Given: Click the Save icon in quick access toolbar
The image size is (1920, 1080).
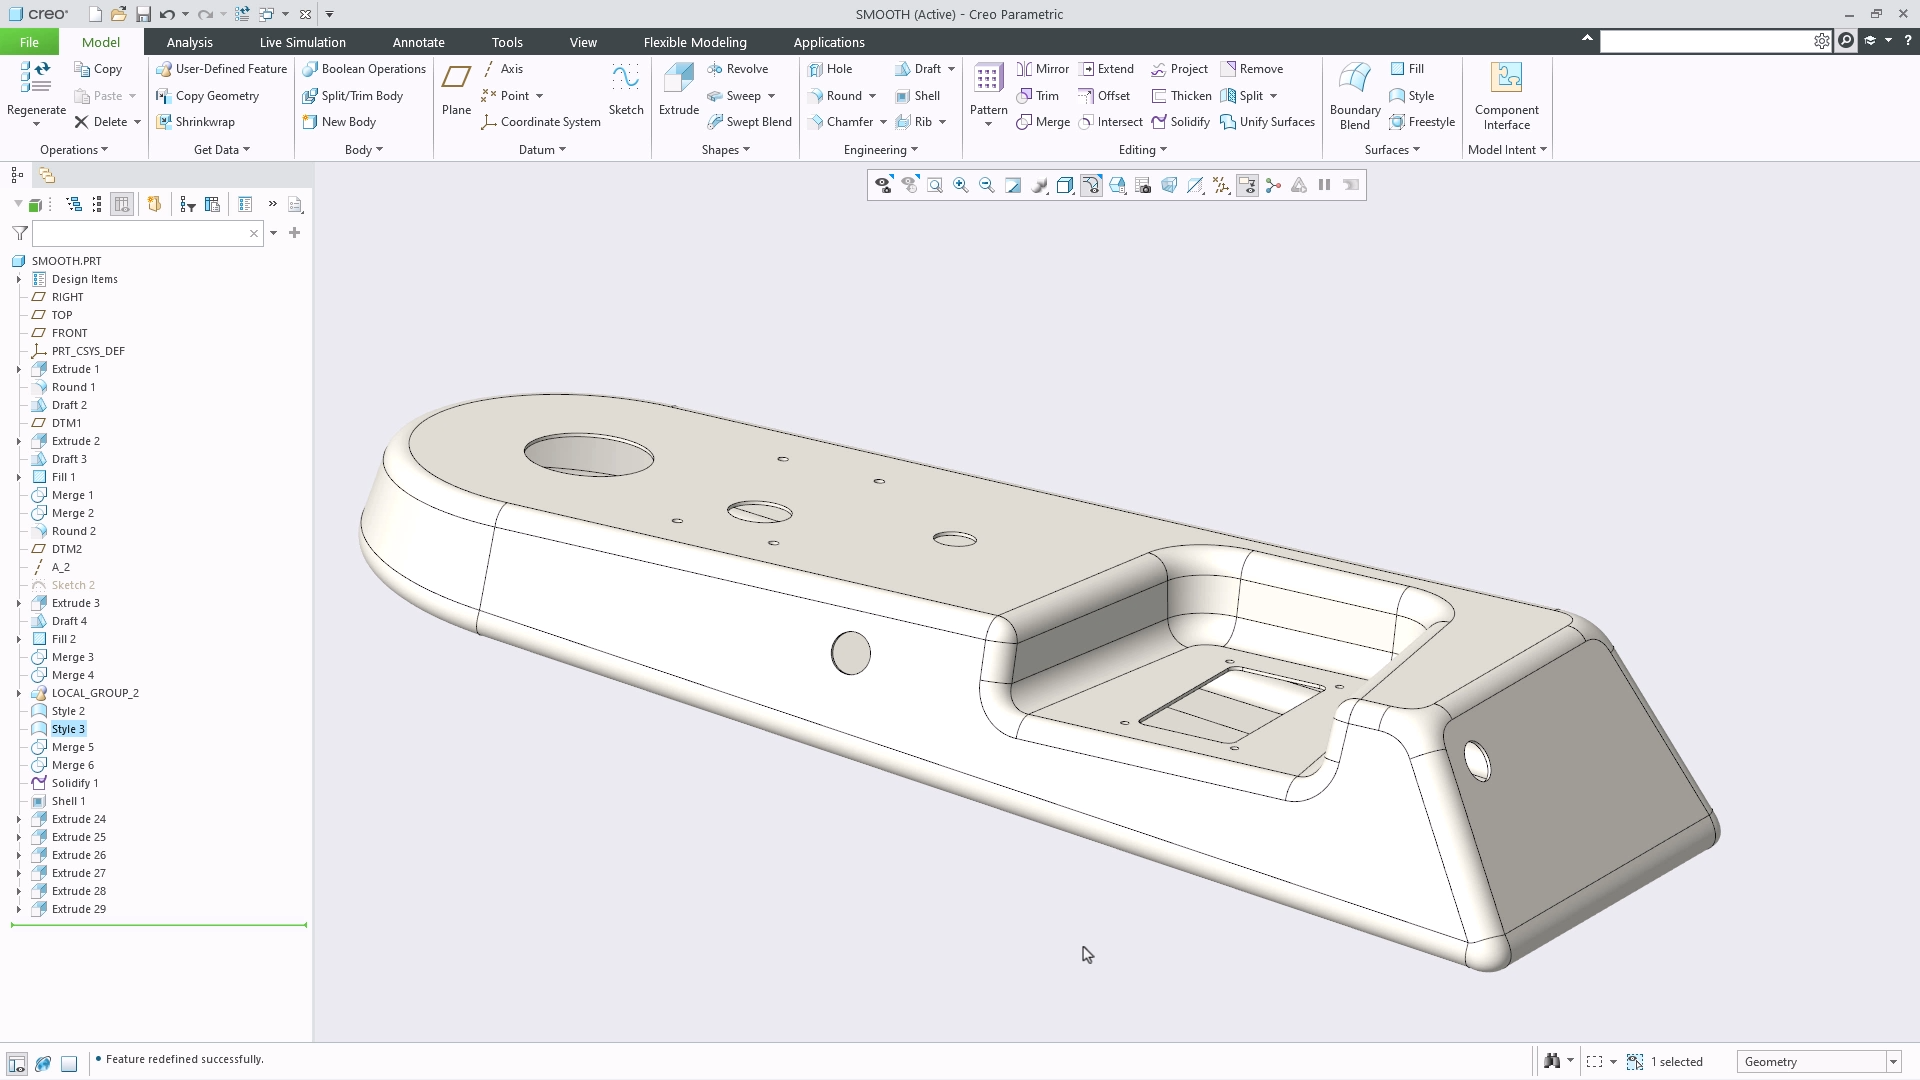Looking at the screenshot, I should coord(143,14).
